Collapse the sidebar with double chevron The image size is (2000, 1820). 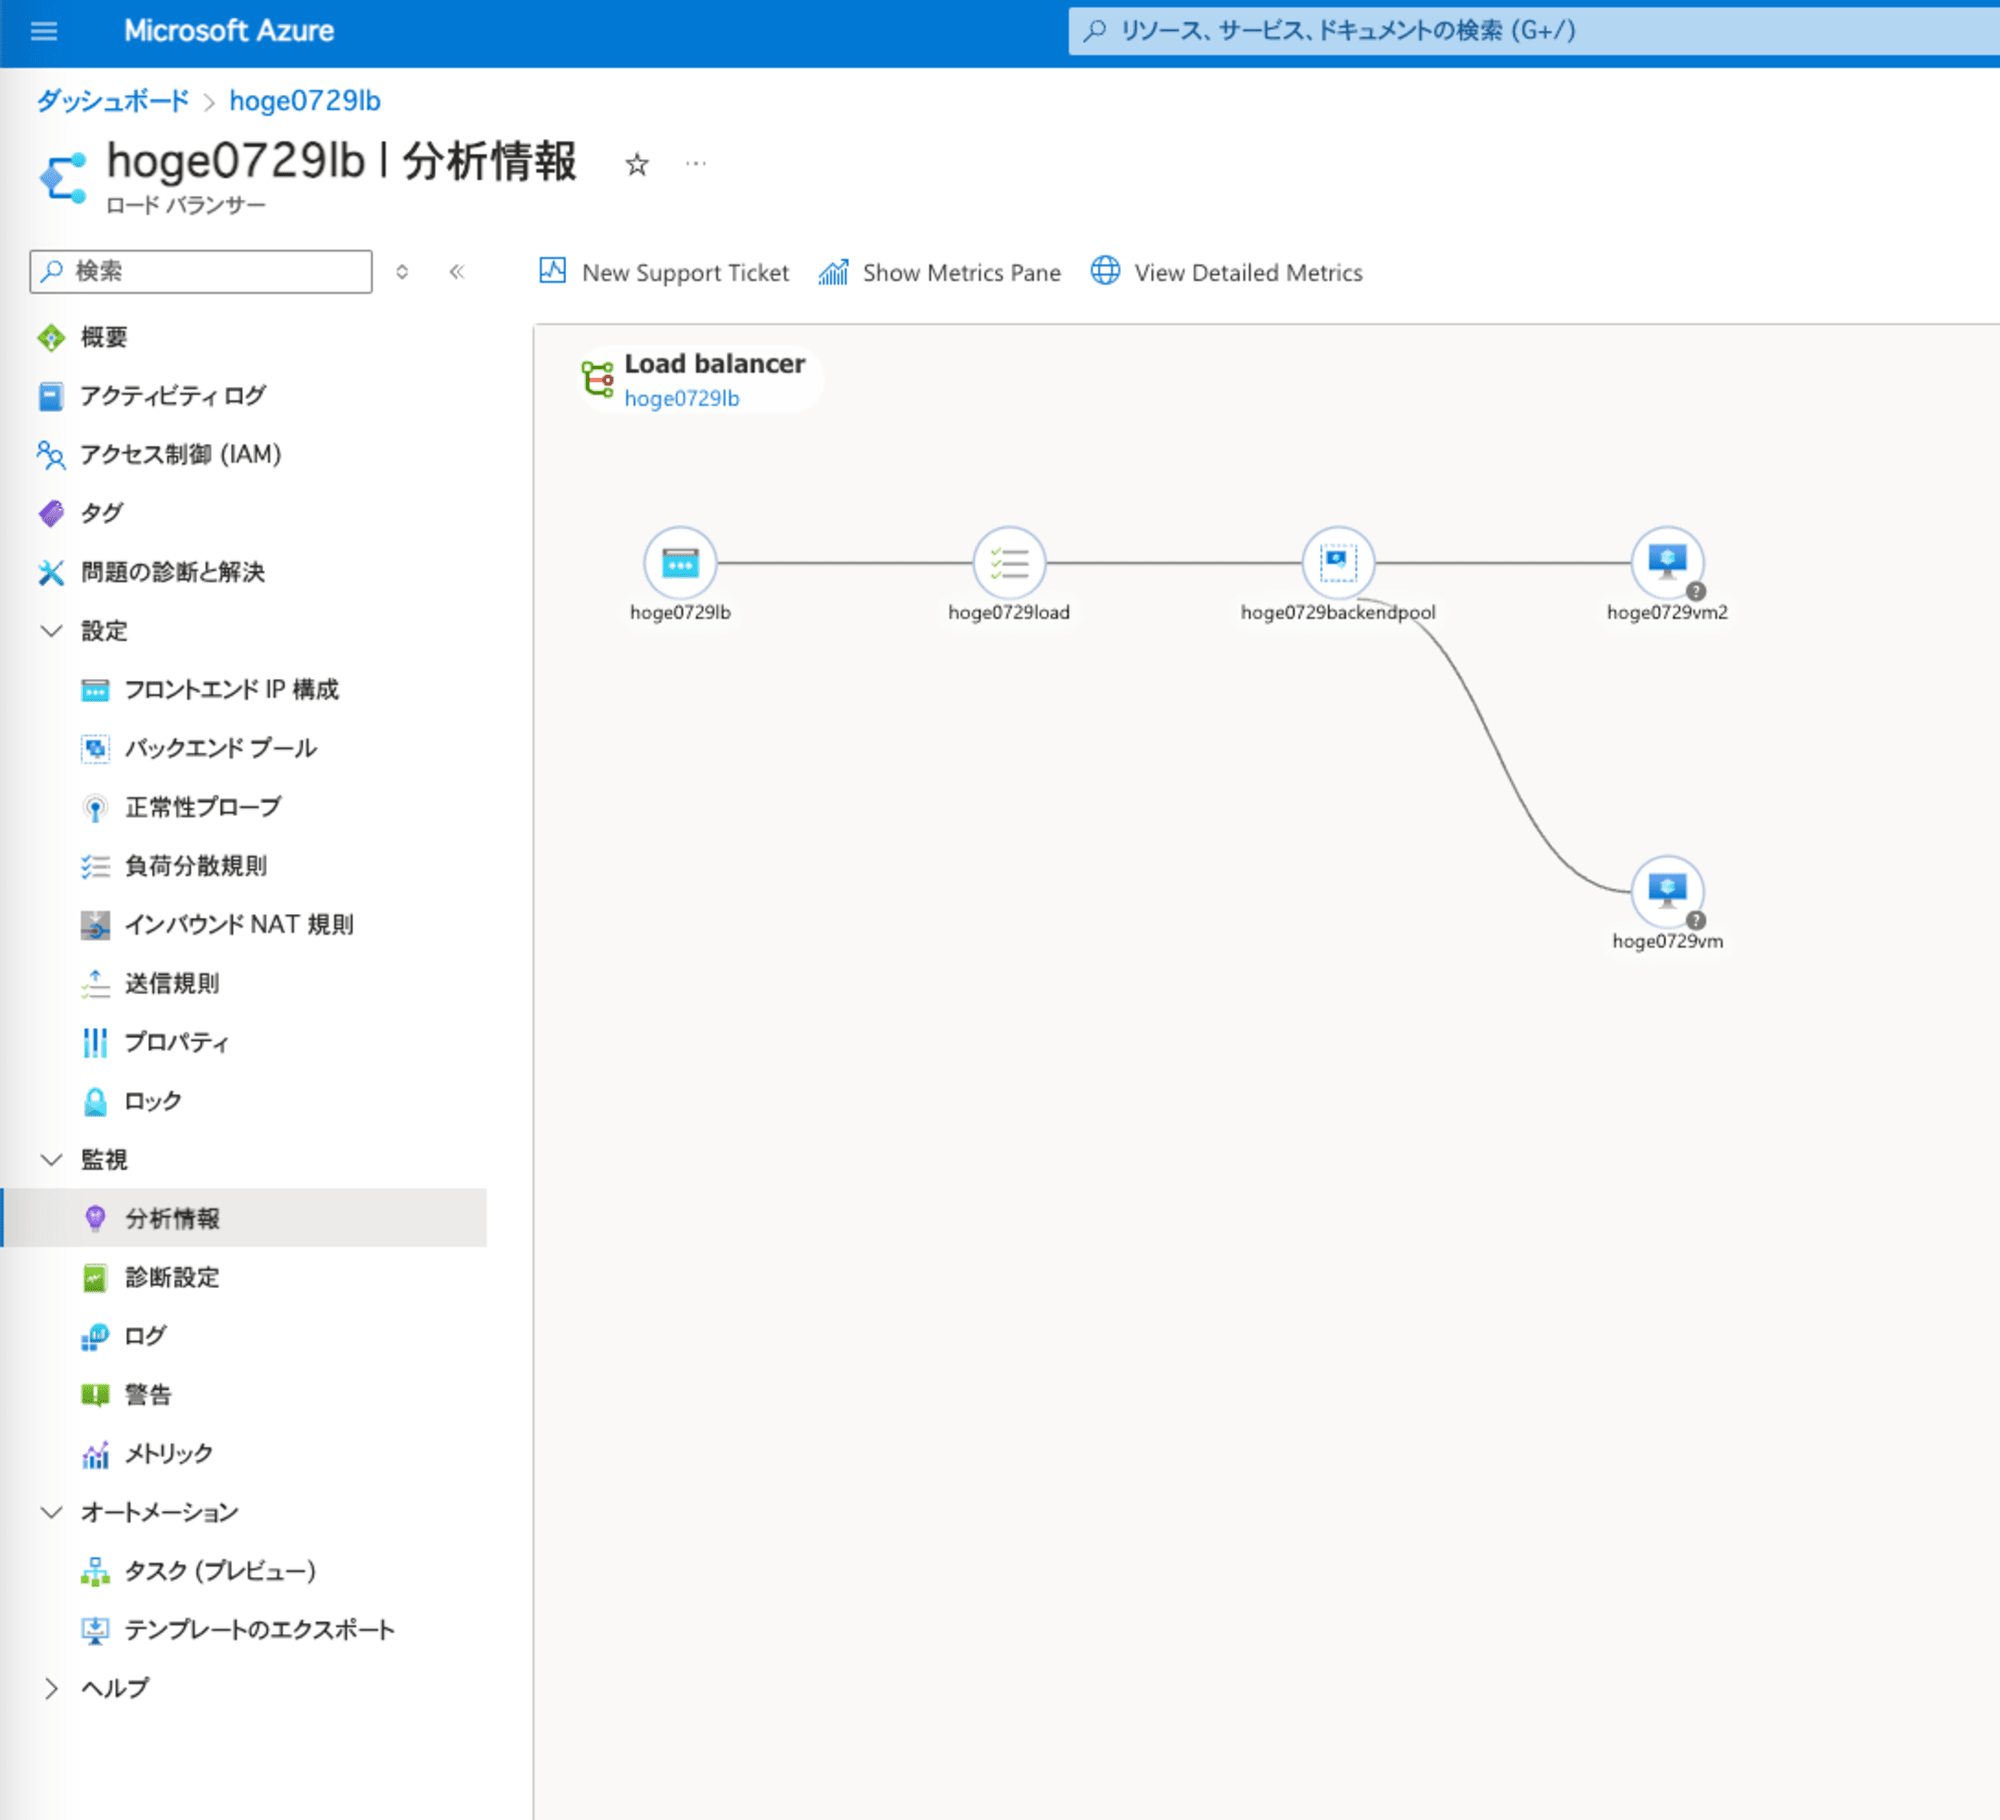(457, 272)
